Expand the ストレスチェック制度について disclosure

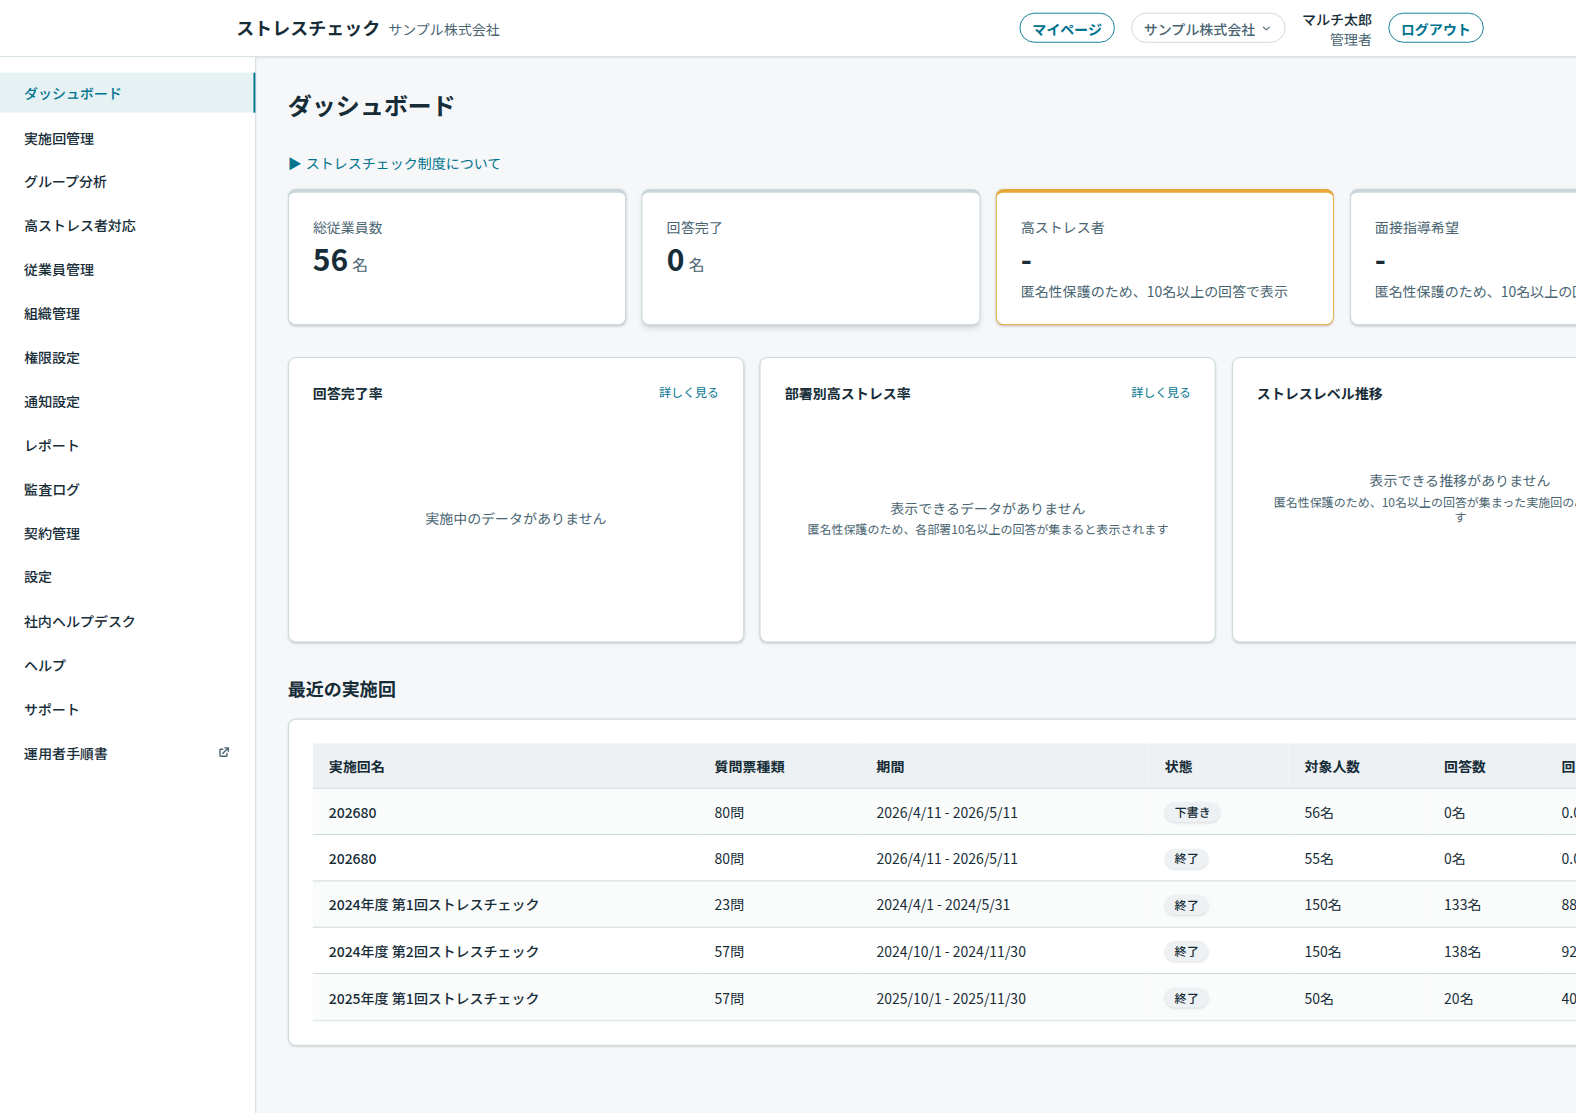[x=395, y=164]
